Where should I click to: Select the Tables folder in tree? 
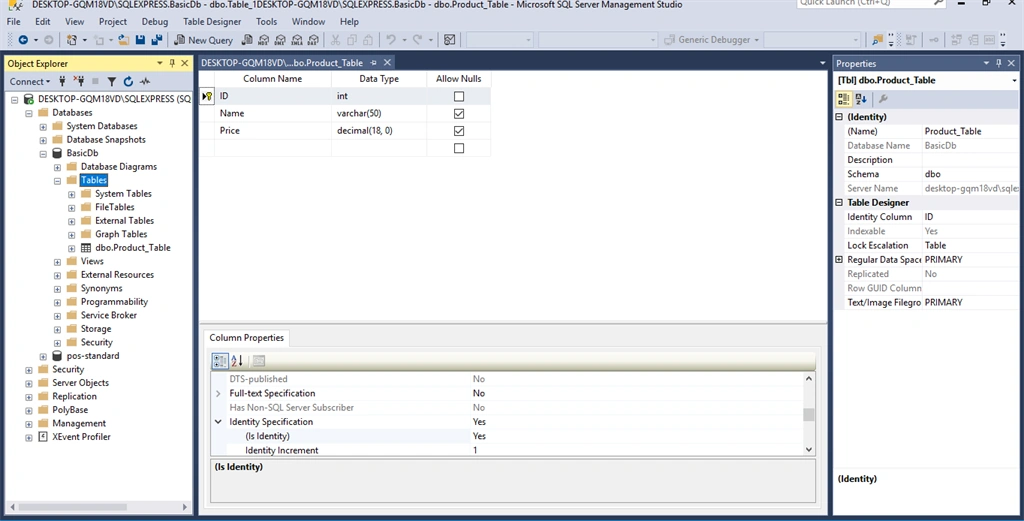(x=94, y=180)
